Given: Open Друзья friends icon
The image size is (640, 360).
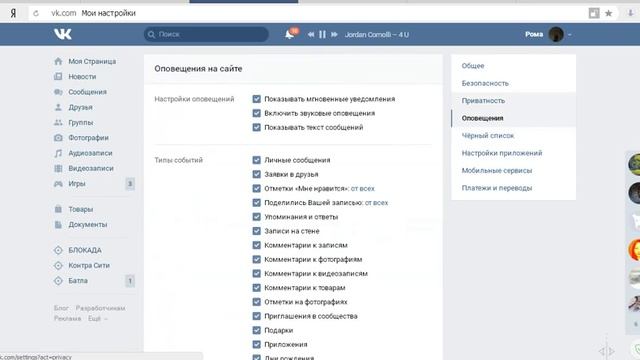Looking at the screenshot, I should pos(58,107).
